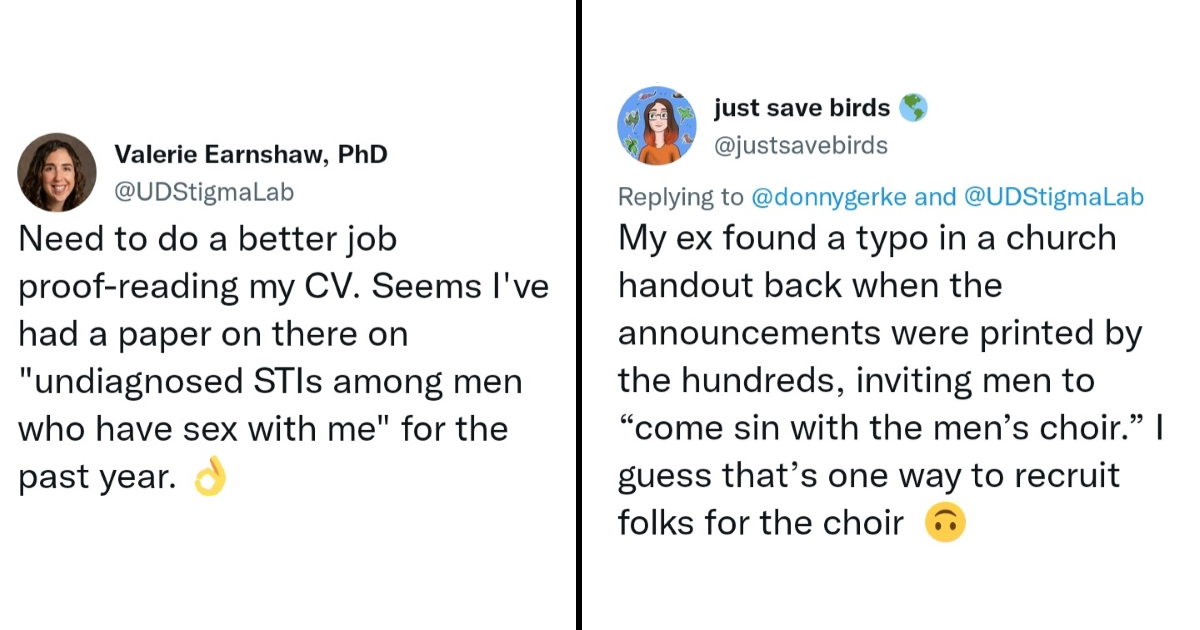Select the "undiagnosed STIs among men" quoted text
1200x630 pixels.
pos(270,382)
